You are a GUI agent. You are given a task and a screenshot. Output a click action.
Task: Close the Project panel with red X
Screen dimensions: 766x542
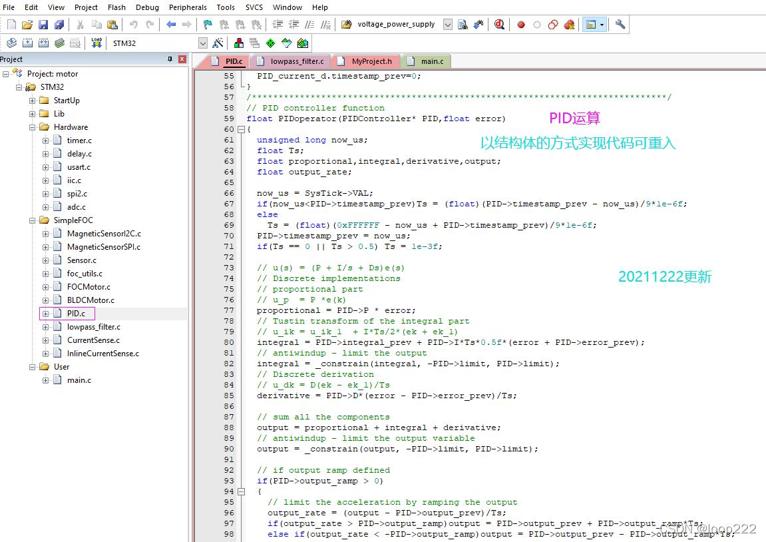click(x=182, y=59)
